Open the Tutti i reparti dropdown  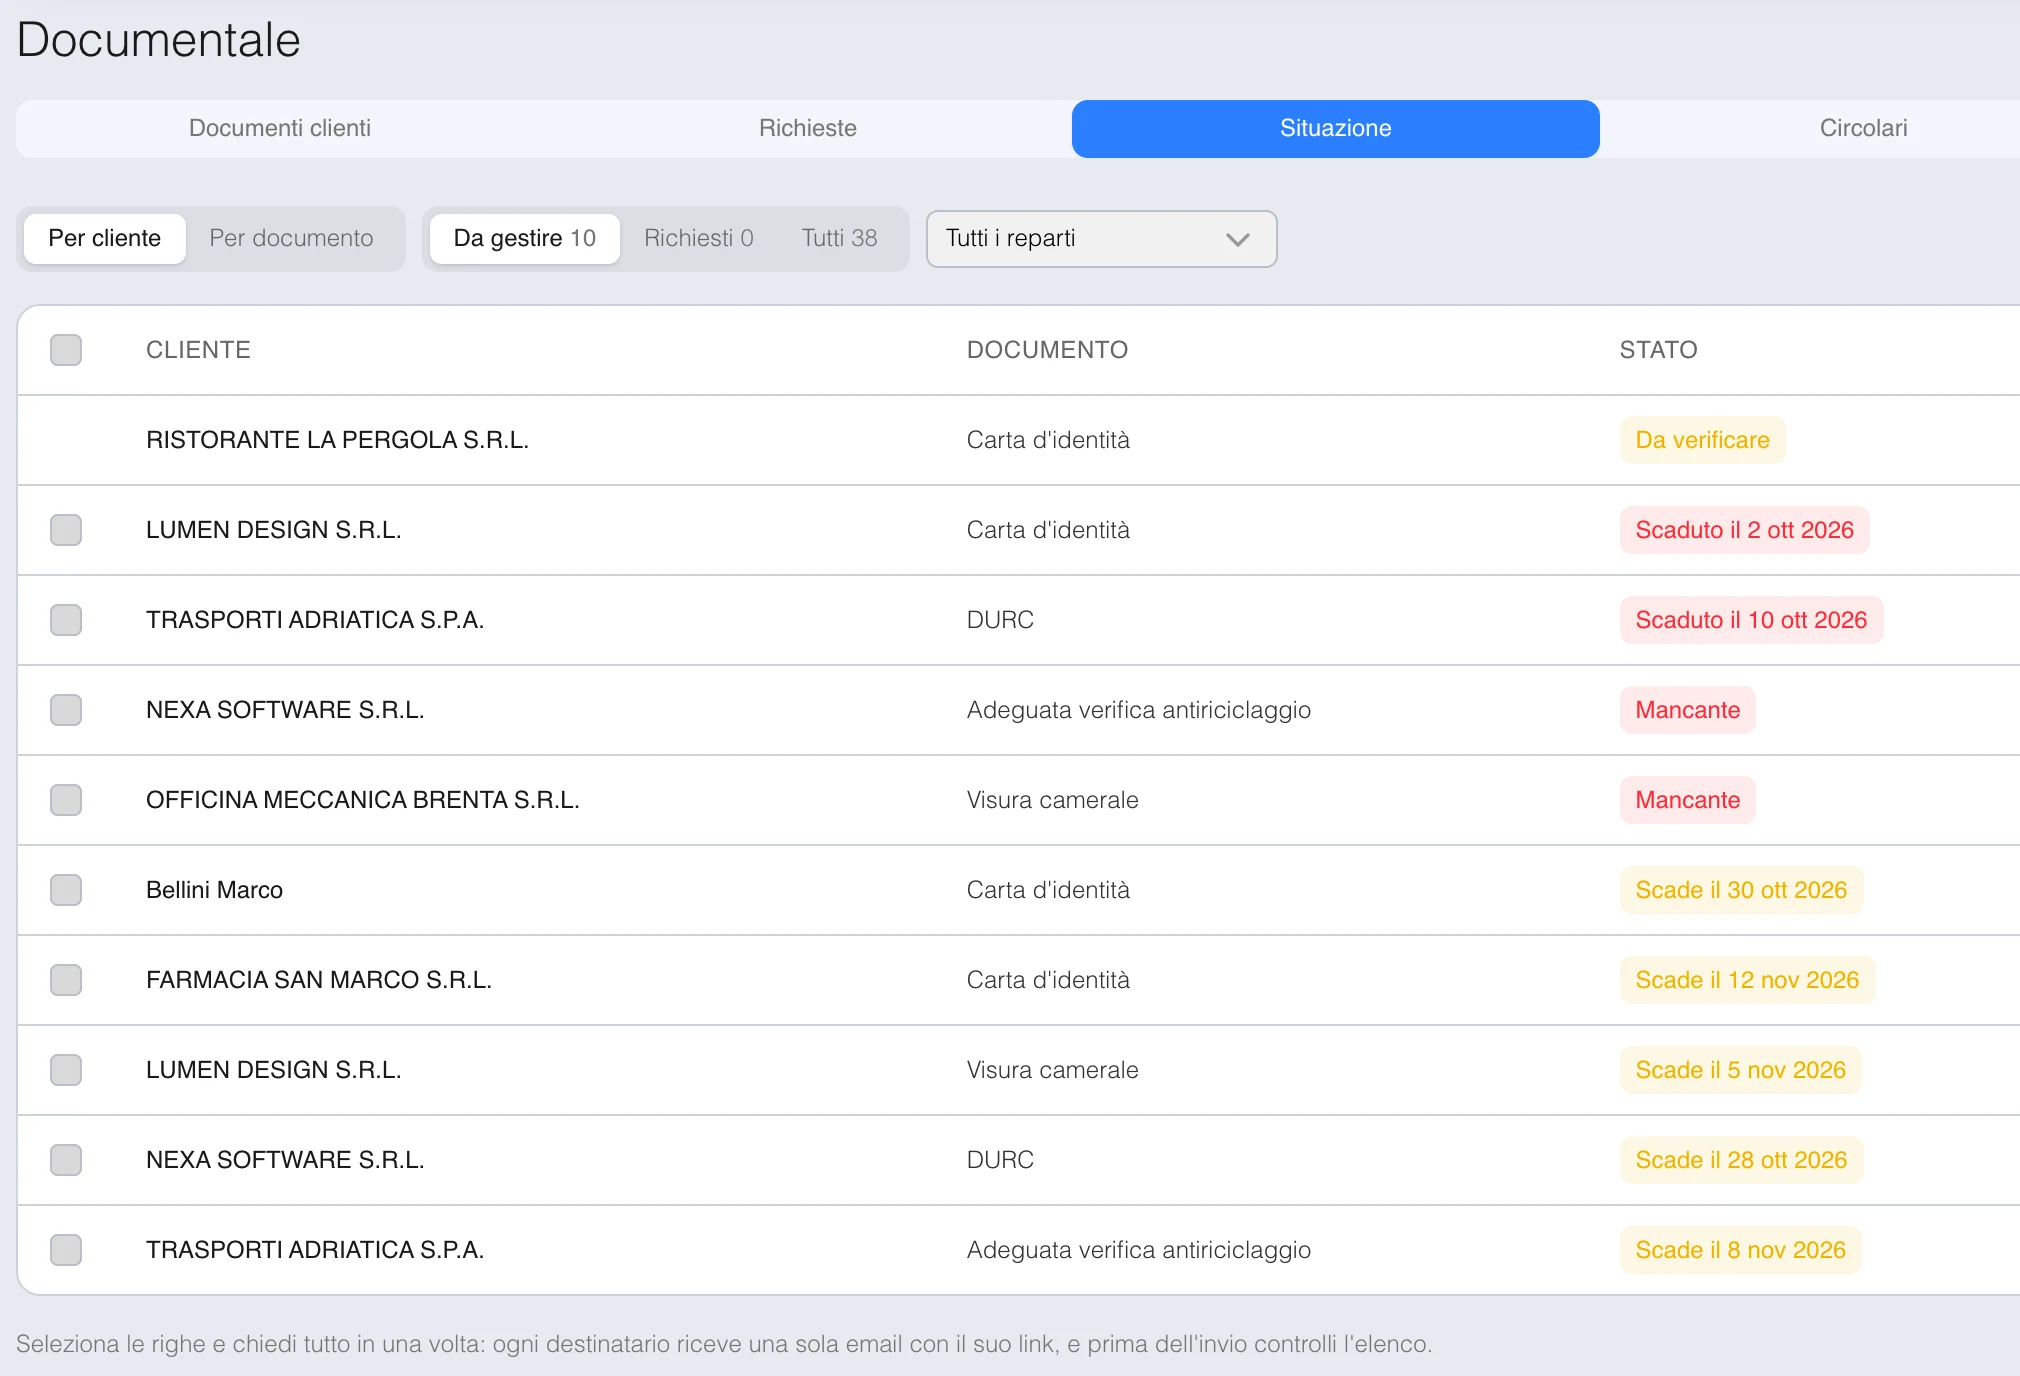coord(1102,238)
